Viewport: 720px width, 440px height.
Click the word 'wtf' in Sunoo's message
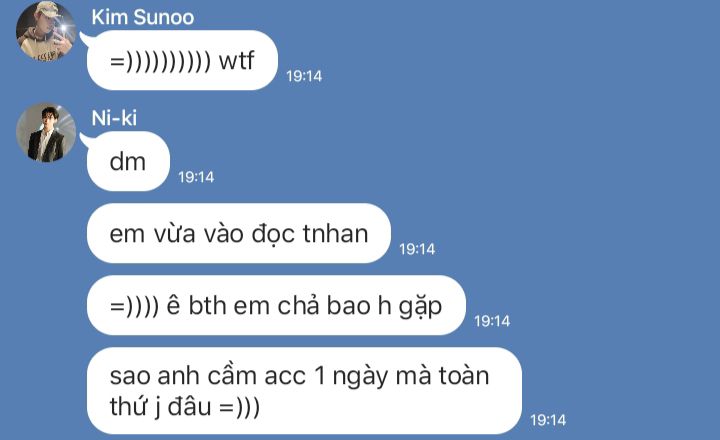click(236, 61)
